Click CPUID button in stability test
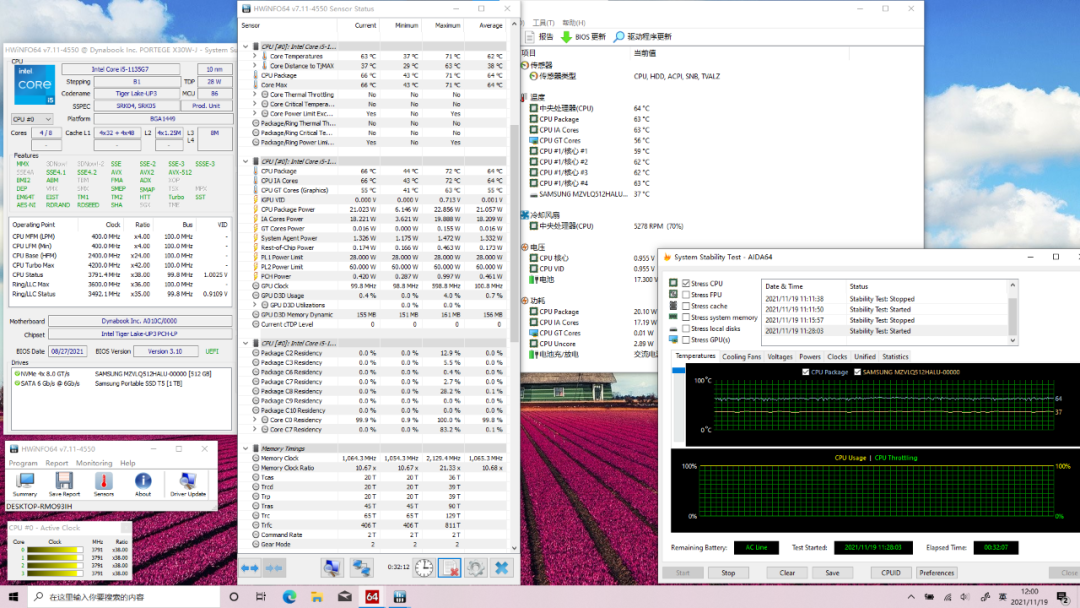 [891, 573]
